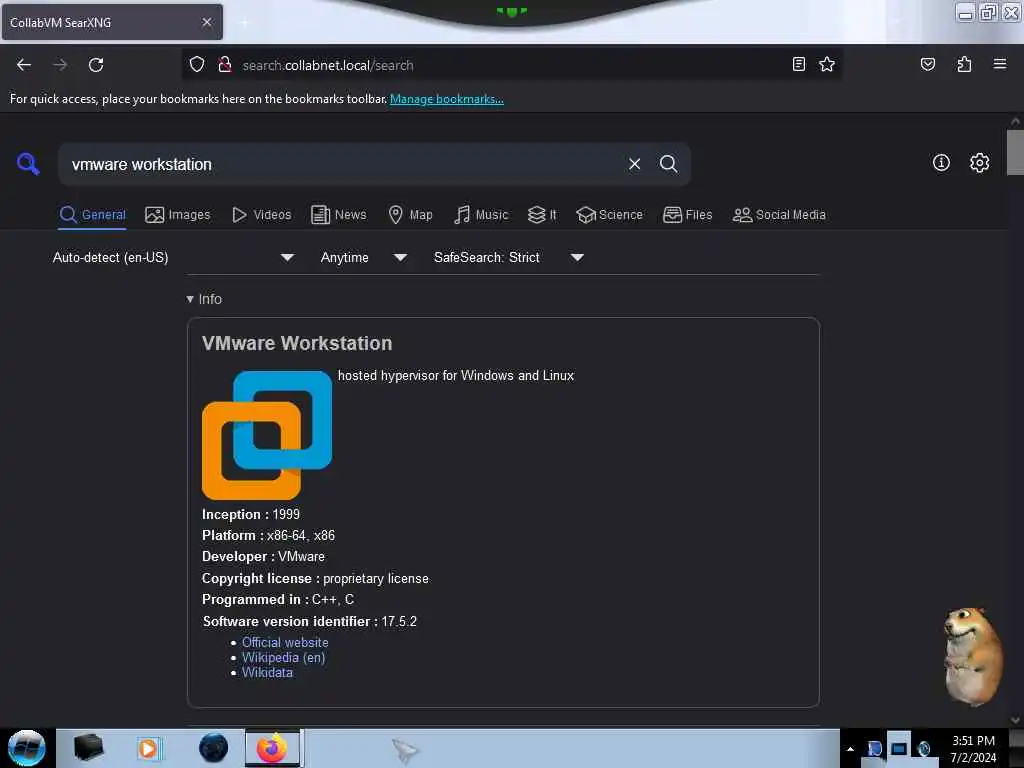Open the Auto-detect (en-US) language dropdown
This screenshot has width=1024, height=768.
pos(173,257)
